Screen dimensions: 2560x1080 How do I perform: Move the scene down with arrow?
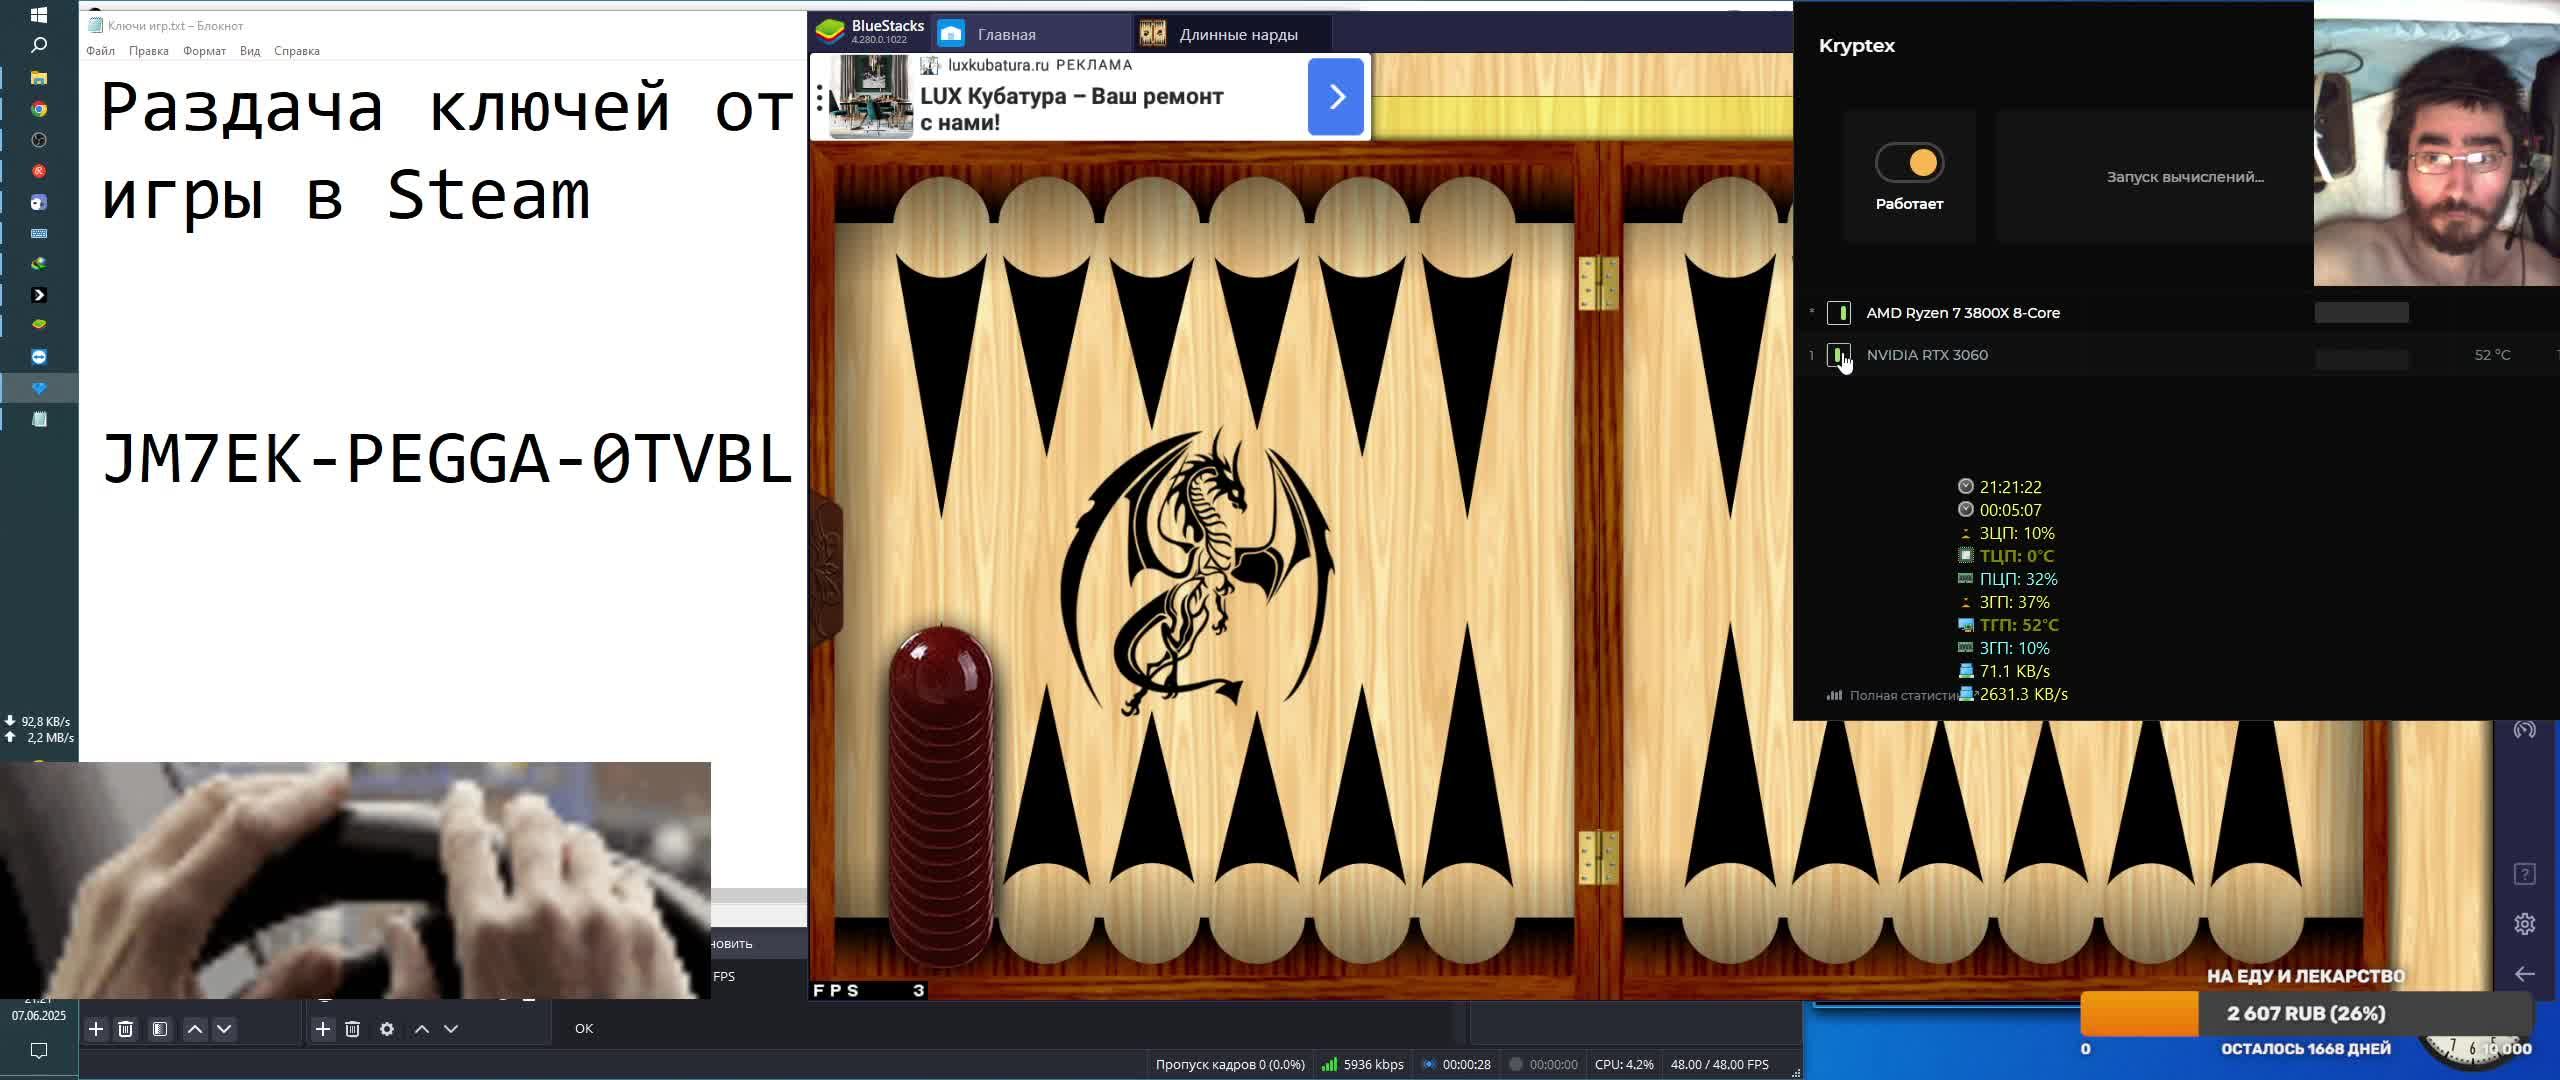pyautogui.click(x=224, y=1028)
